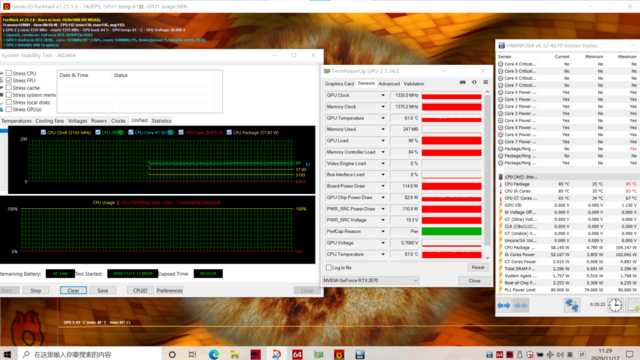The height and width of the screenshot is (360, 640).
Task: Uncheck Stress FPU checkbox
Action: click(9, 80)
